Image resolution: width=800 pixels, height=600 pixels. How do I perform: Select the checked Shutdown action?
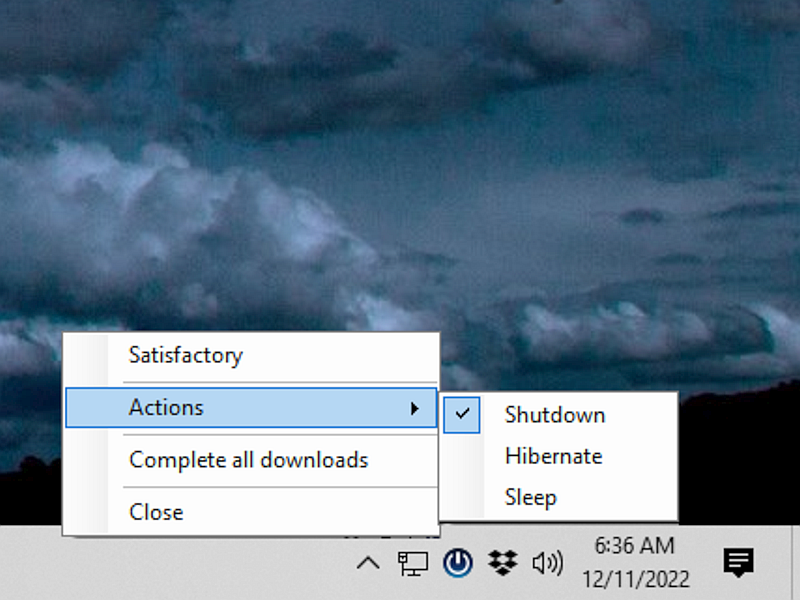point(559,415)
